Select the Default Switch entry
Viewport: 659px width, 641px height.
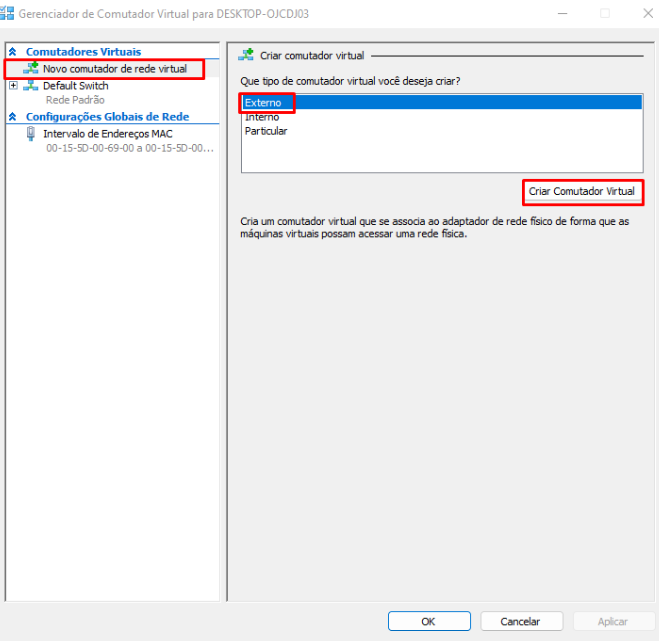click(76, 86)
